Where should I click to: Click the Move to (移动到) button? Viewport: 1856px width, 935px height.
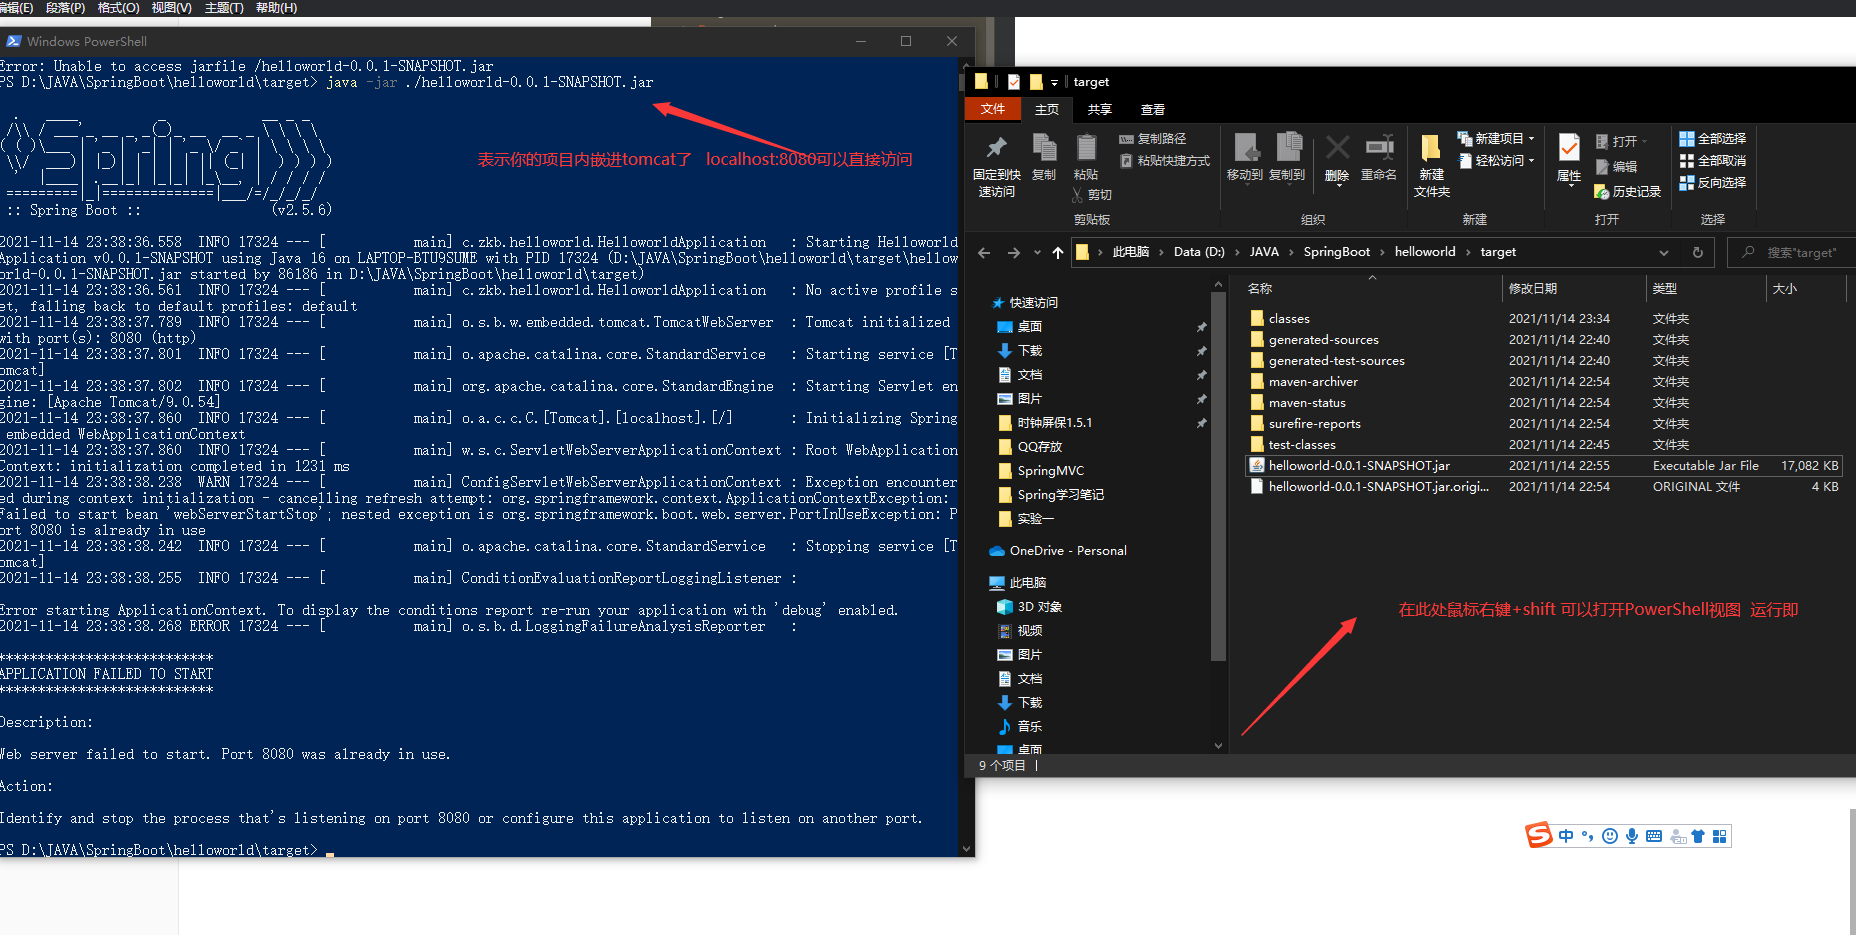tap(1245, 157)
